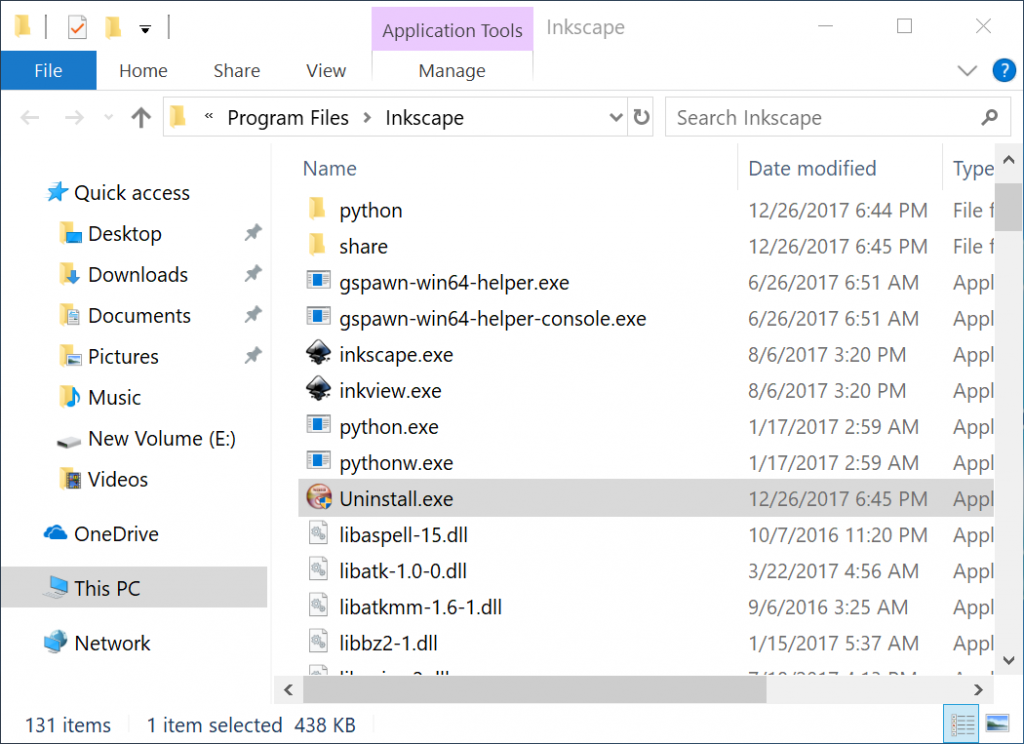The image size is (1024, 744).
Task: Select the libatkmm-1.6-1.dll file icon
Action: pyautogui.click(x=318, y=605)
